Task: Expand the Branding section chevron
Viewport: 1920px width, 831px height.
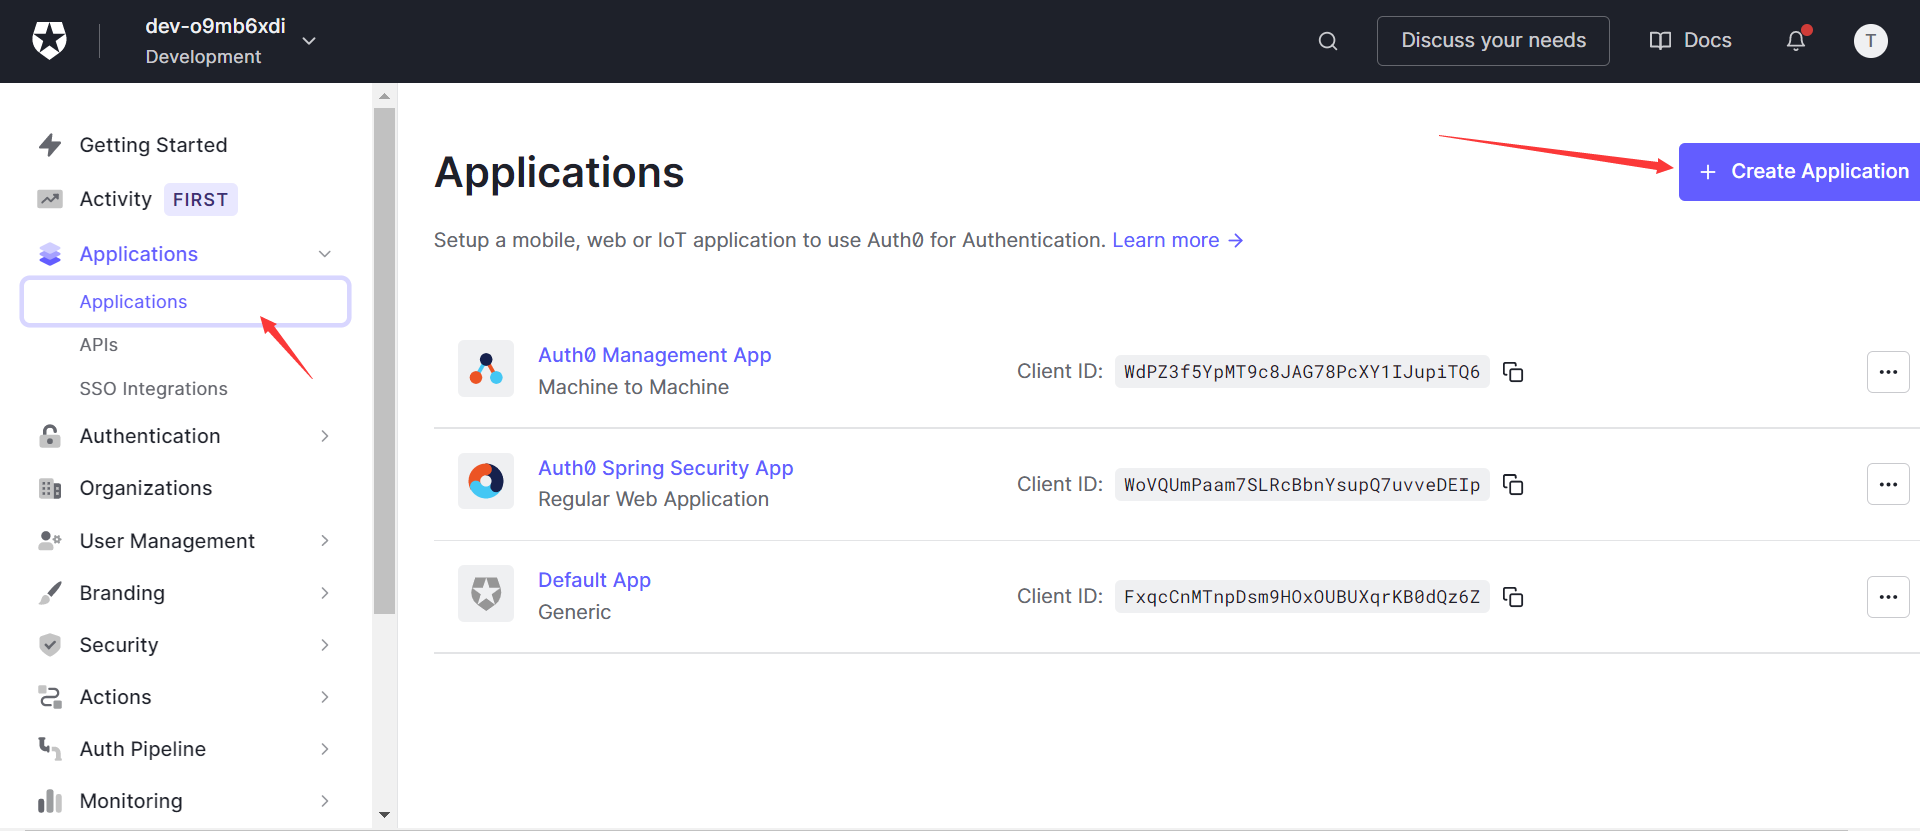Action: (x=325, y=593)
